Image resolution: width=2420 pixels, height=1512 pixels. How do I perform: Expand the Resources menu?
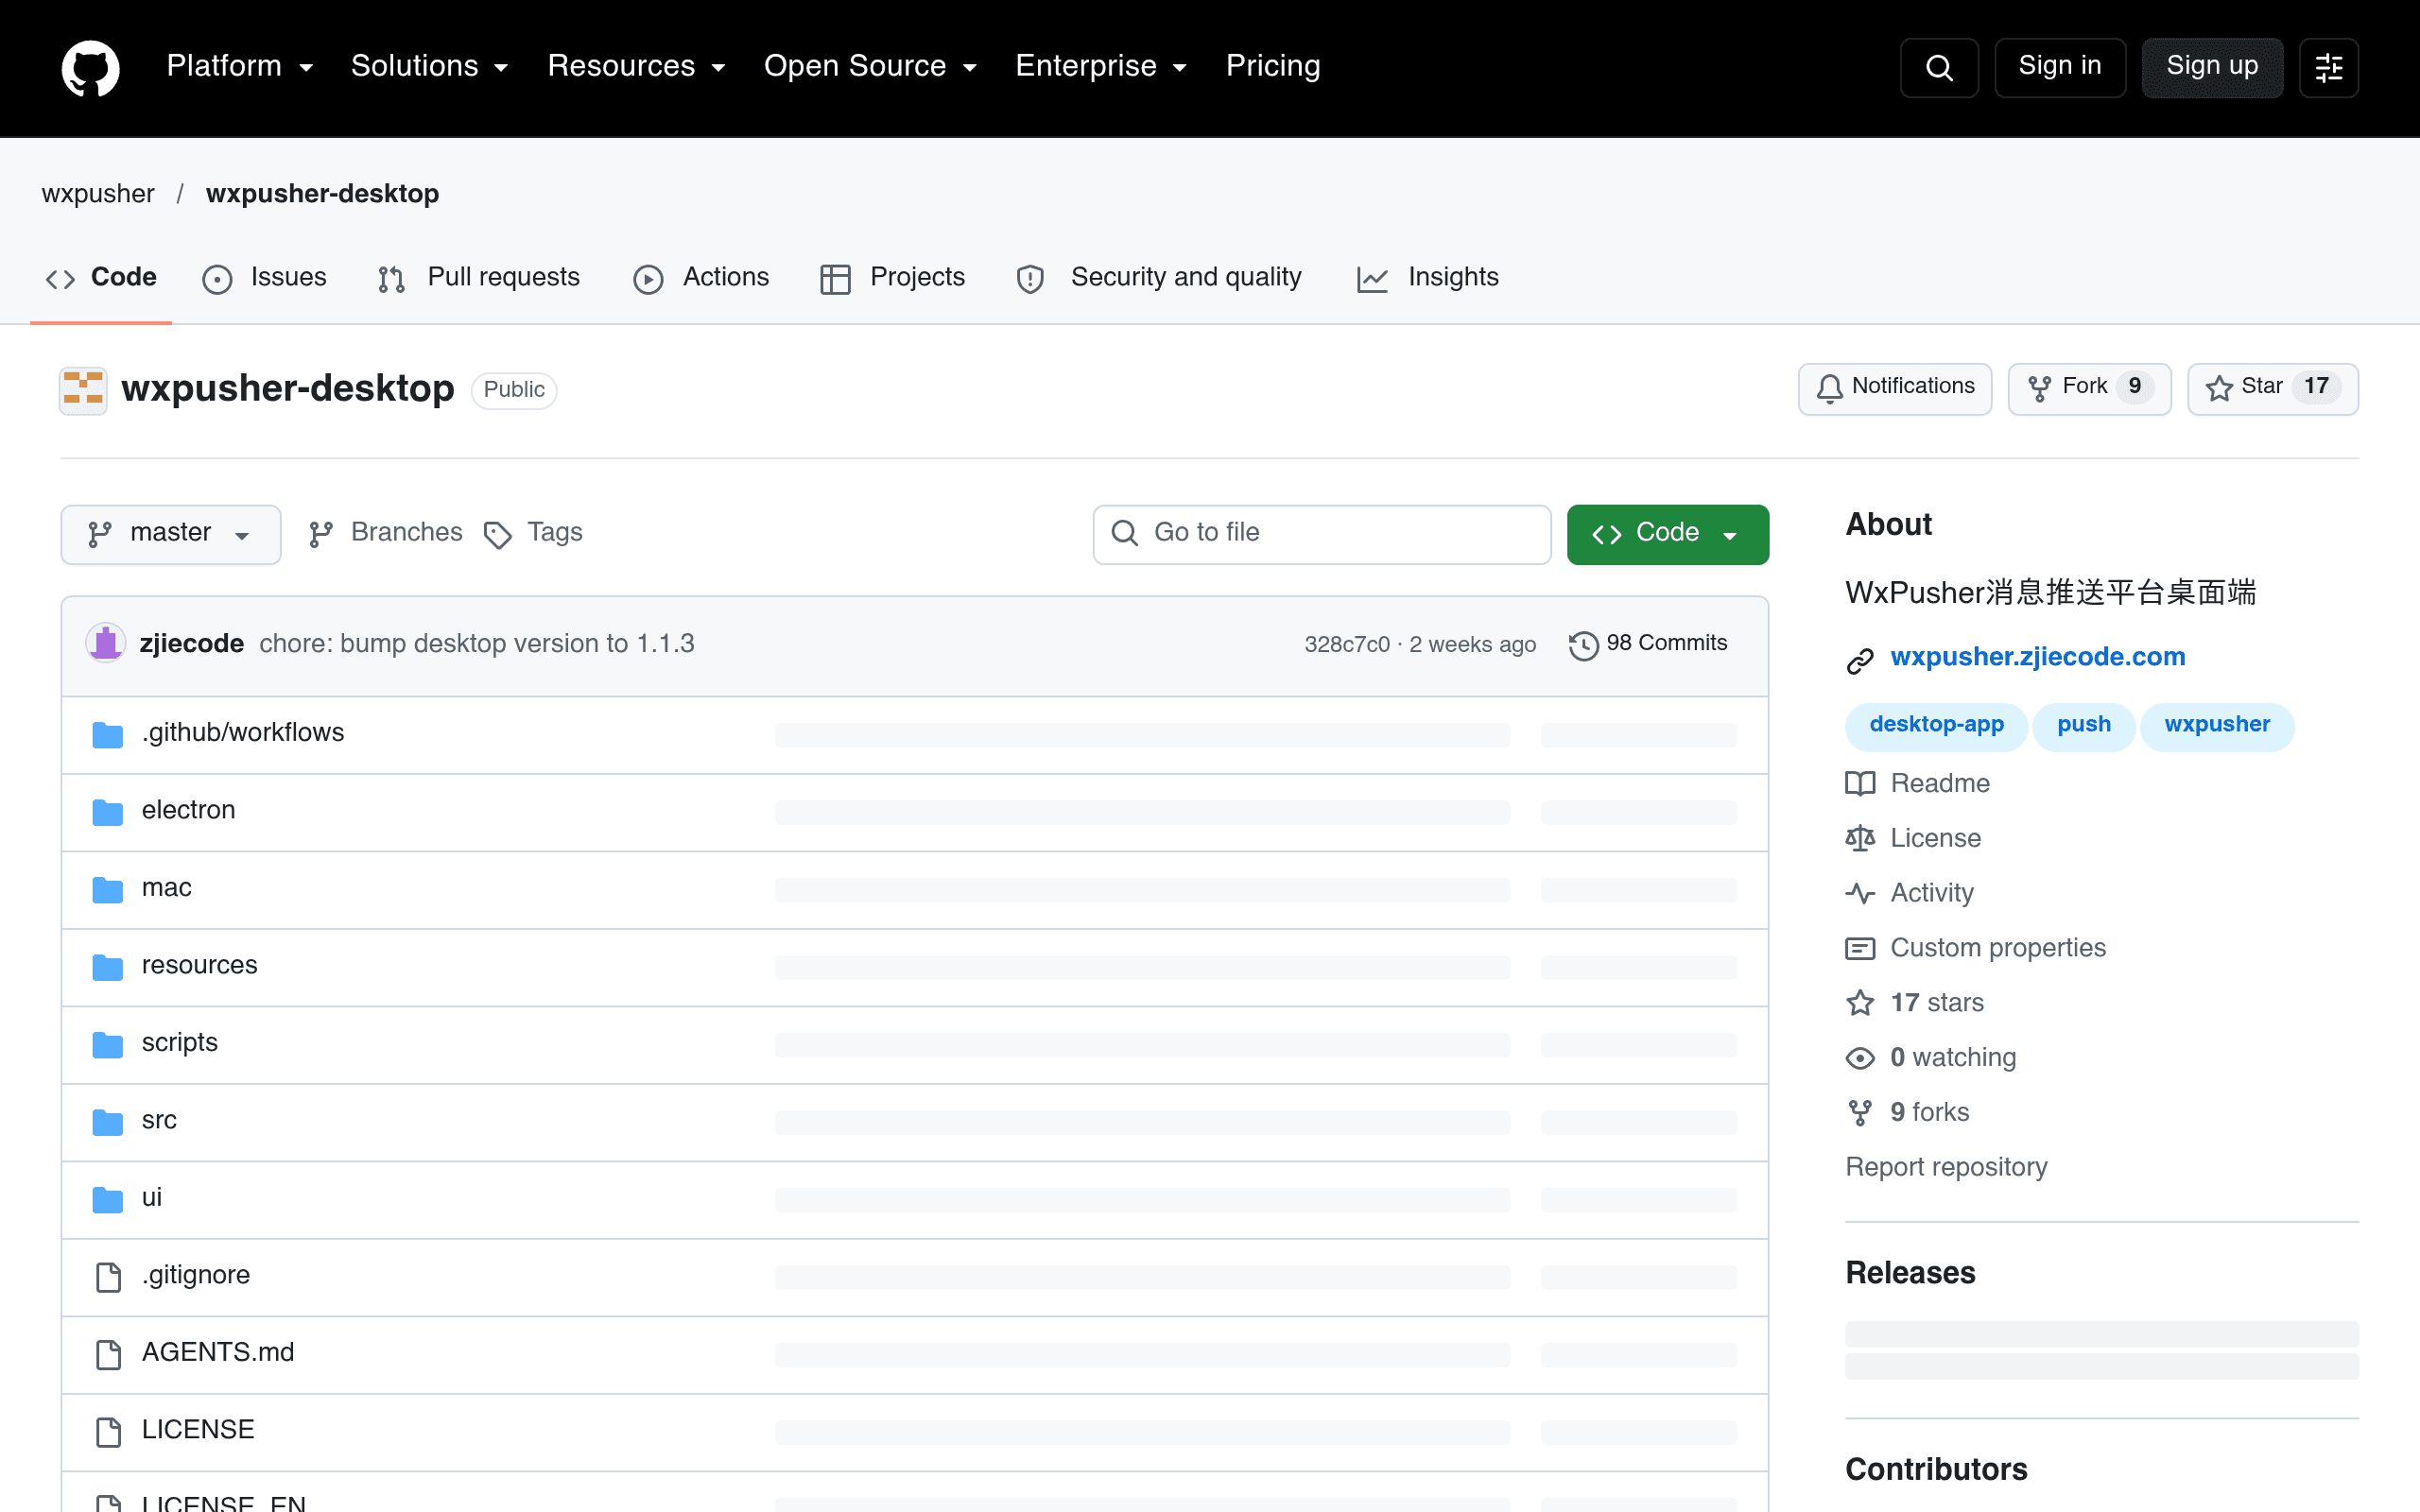(x=636, y=67)
